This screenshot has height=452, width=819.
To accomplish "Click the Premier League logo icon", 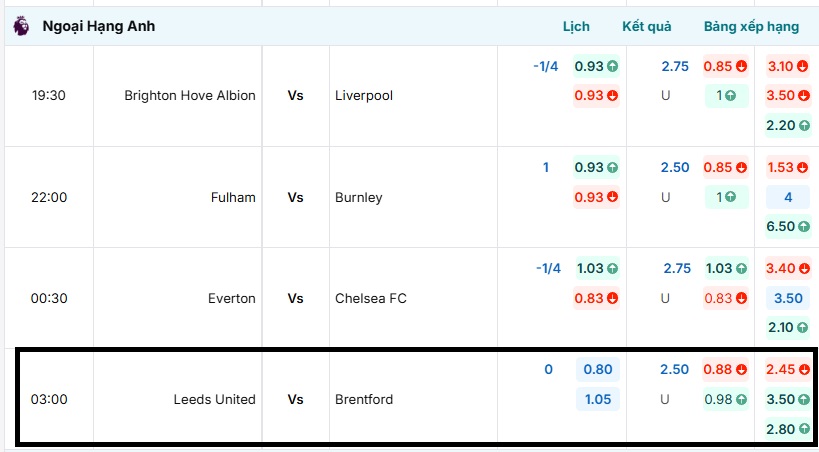I will pyautogui.click(x=21, y=26).
